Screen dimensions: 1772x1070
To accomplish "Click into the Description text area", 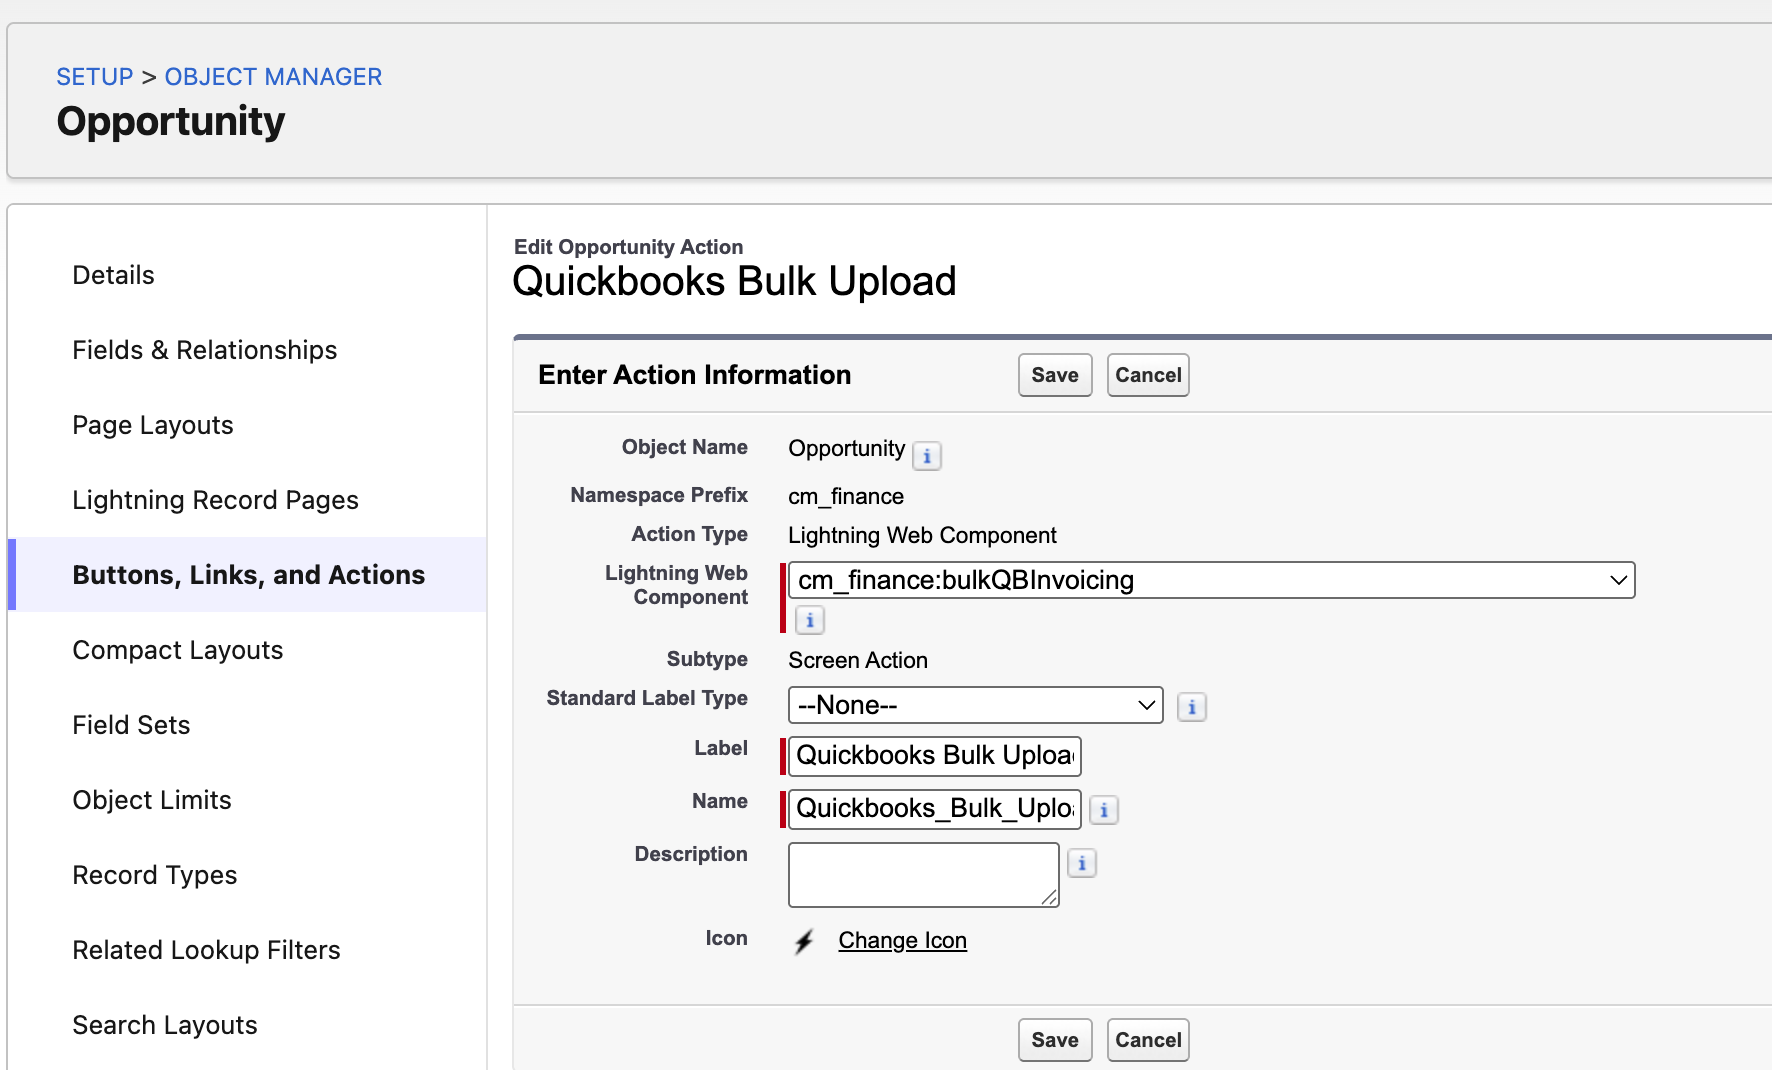I will pyautogui.click(x=924, y=875).
